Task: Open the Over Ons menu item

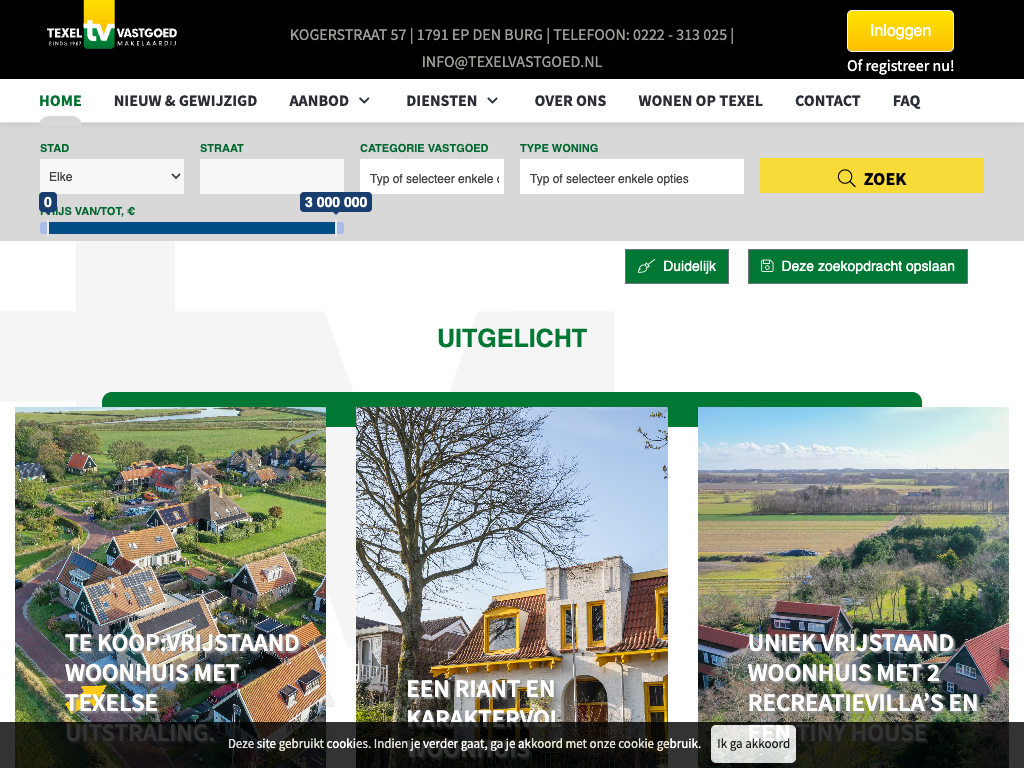Action: click(x=570, y=101)
